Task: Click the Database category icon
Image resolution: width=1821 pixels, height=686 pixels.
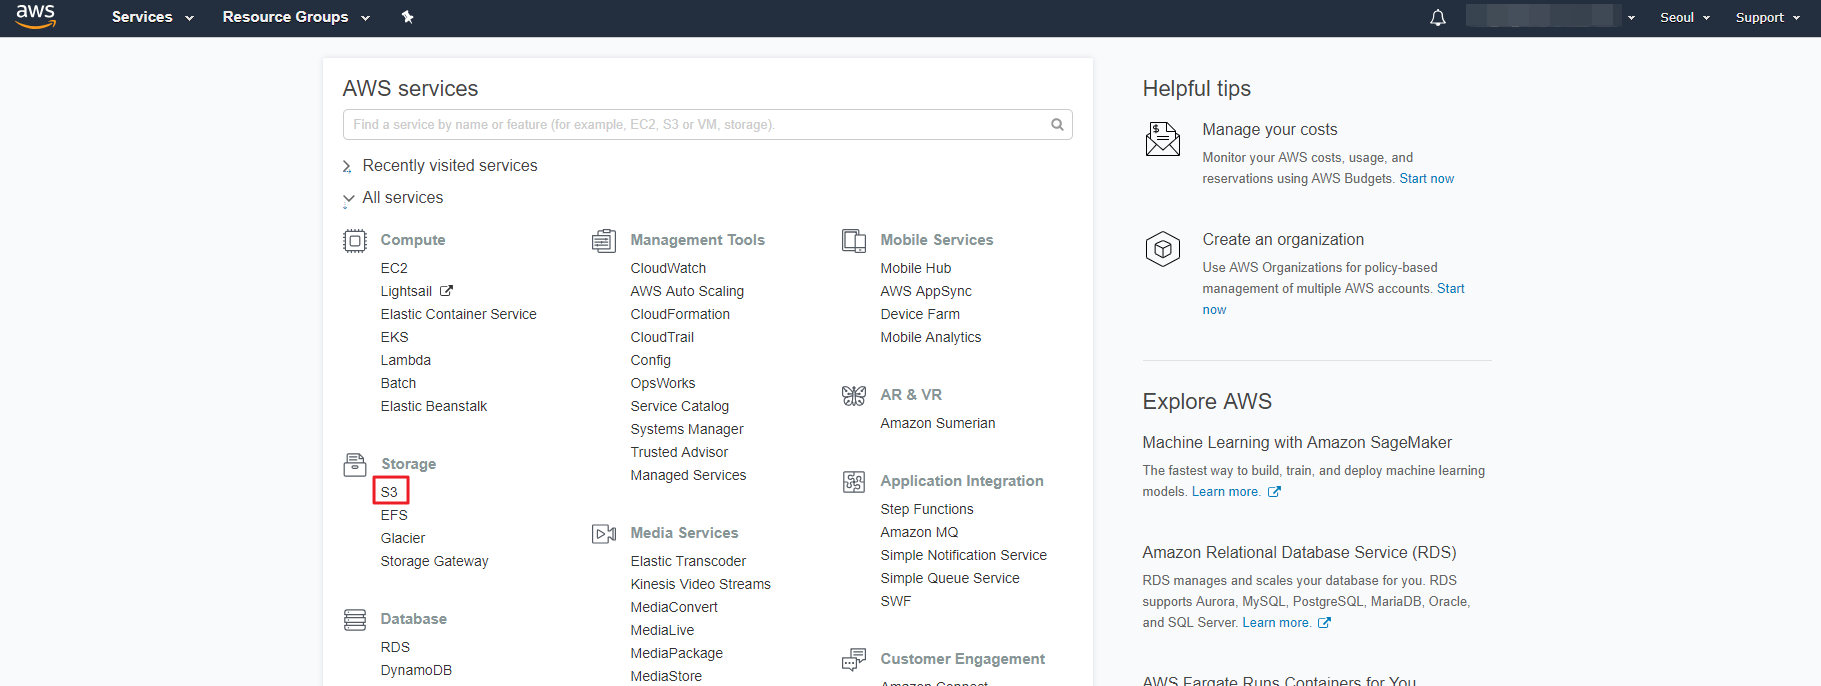Action: point(355,620)
